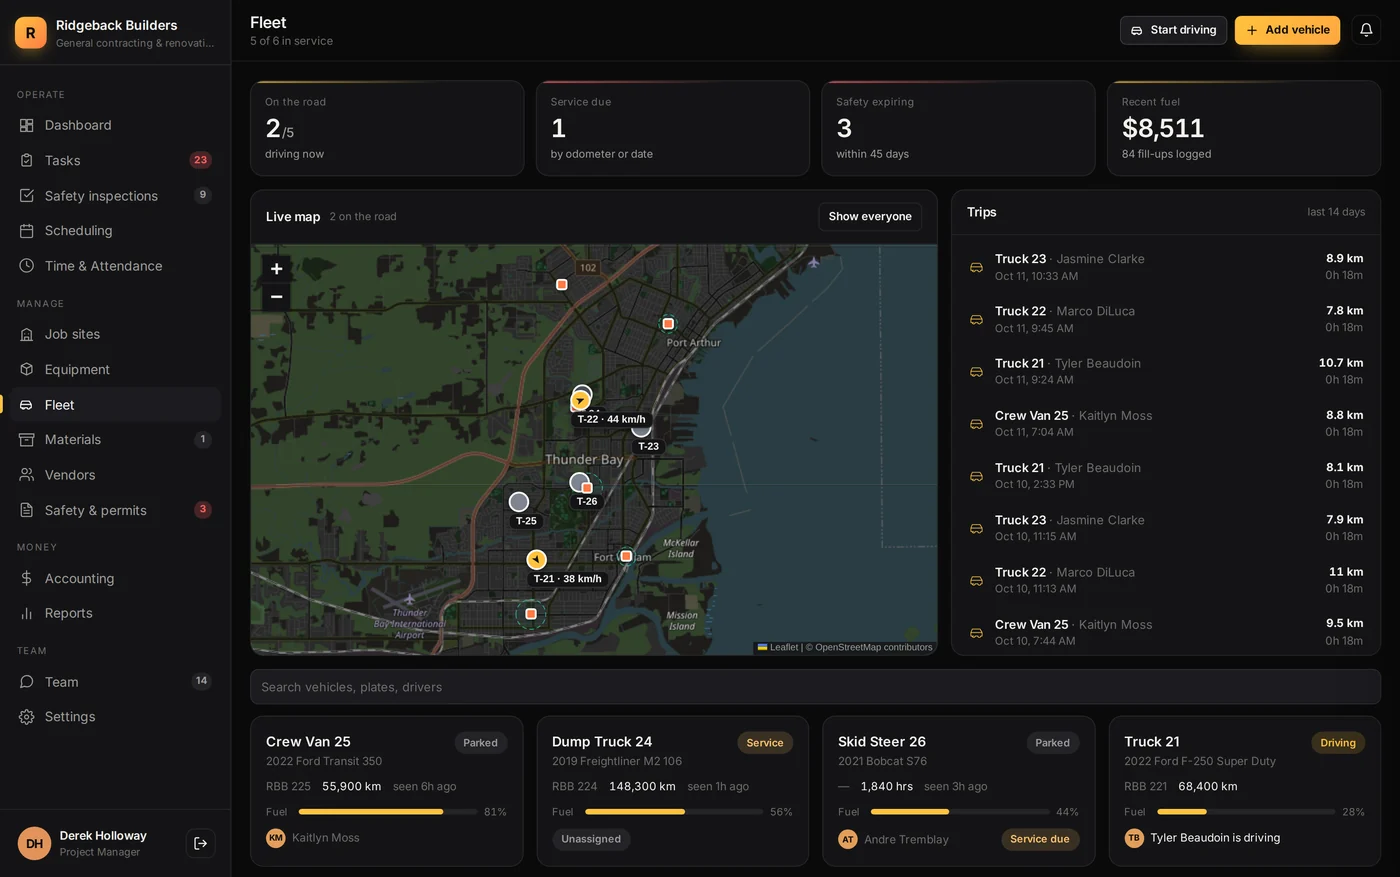The image size is (1400, 877).
Task: Go to Scheduling section
Action: (115, 230)
